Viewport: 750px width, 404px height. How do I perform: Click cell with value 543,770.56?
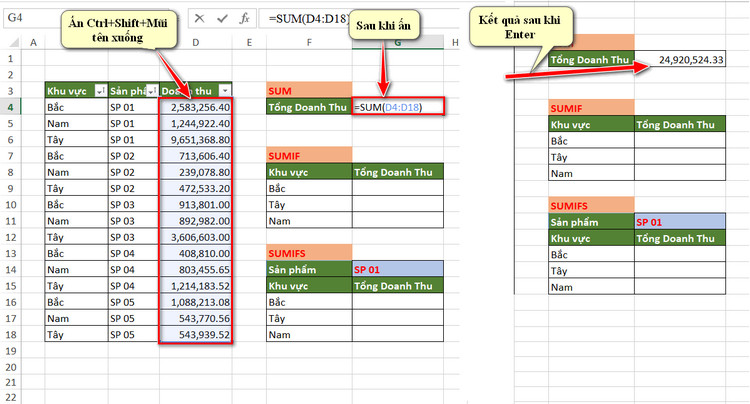coord(196,318)
